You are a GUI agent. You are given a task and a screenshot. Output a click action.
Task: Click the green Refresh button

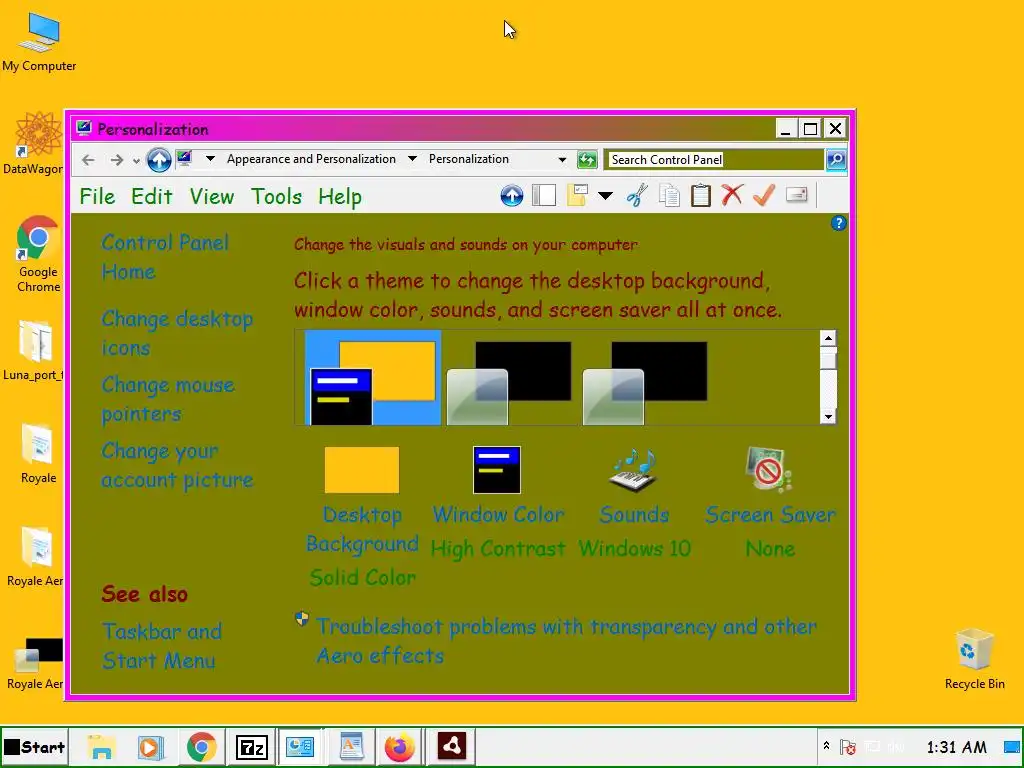pyautogui.click(x=587, y=159)
